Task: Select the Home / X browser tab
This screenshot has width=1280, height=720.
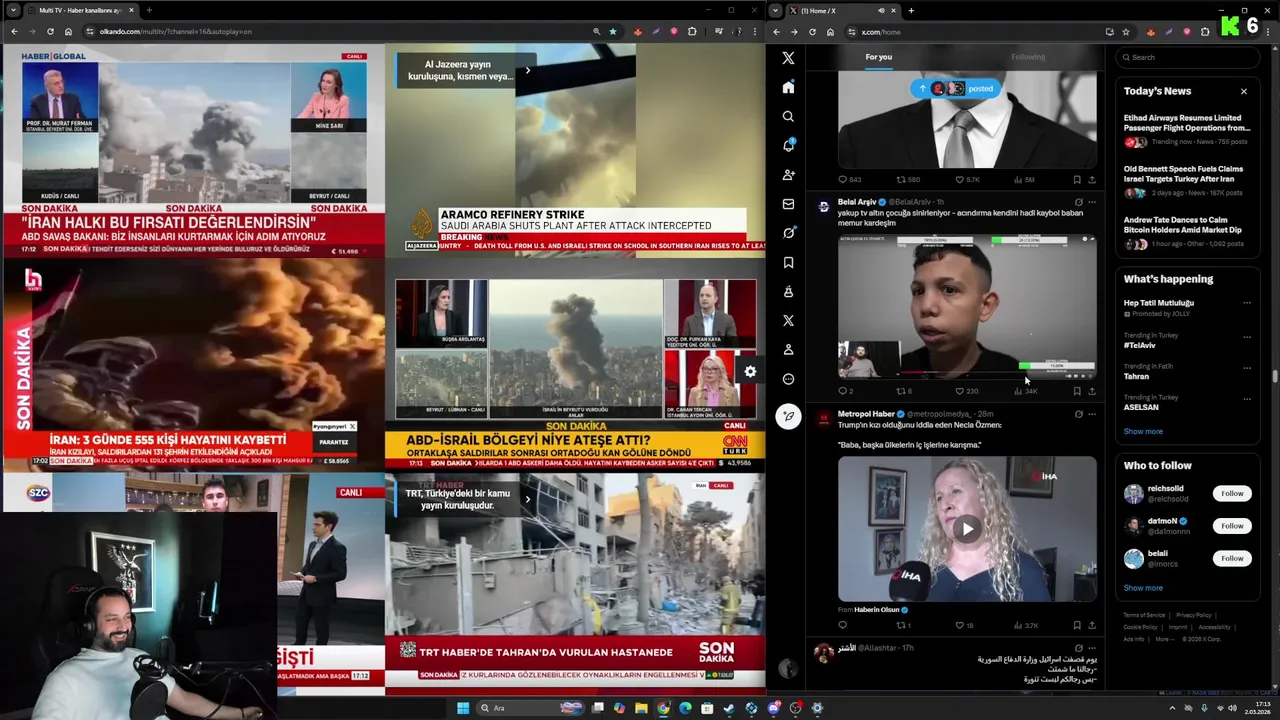Action: pos(842,10)
